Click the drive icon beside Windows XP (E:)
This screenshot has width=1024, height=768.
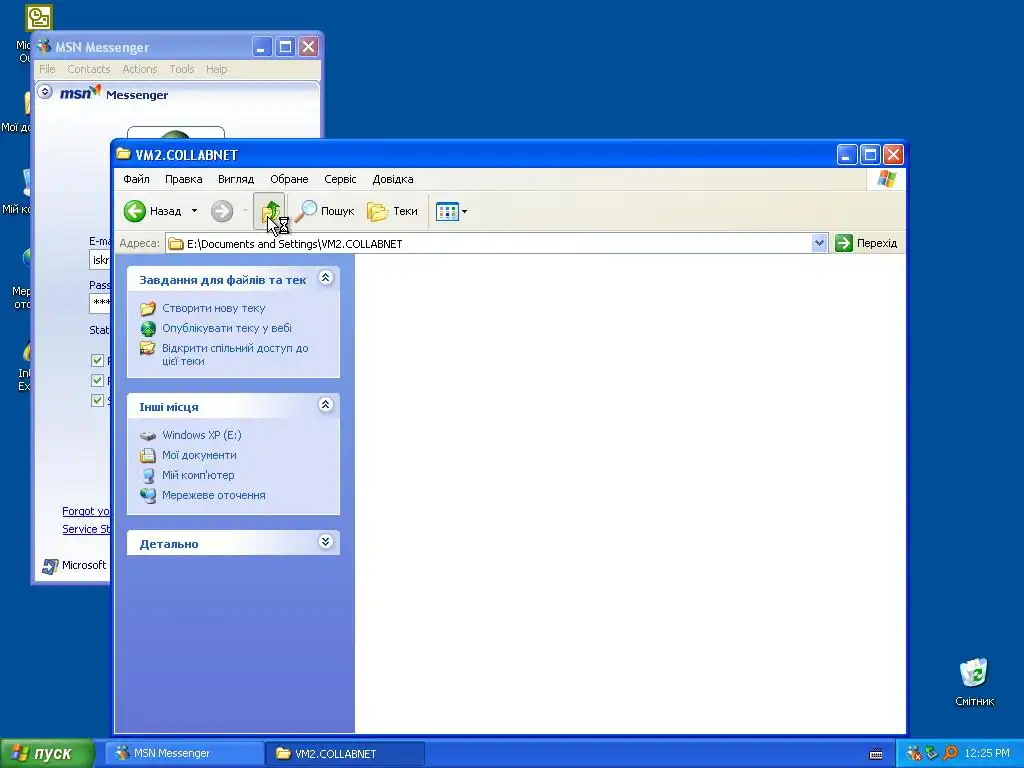pyautogui.click(x=148, y=436)
